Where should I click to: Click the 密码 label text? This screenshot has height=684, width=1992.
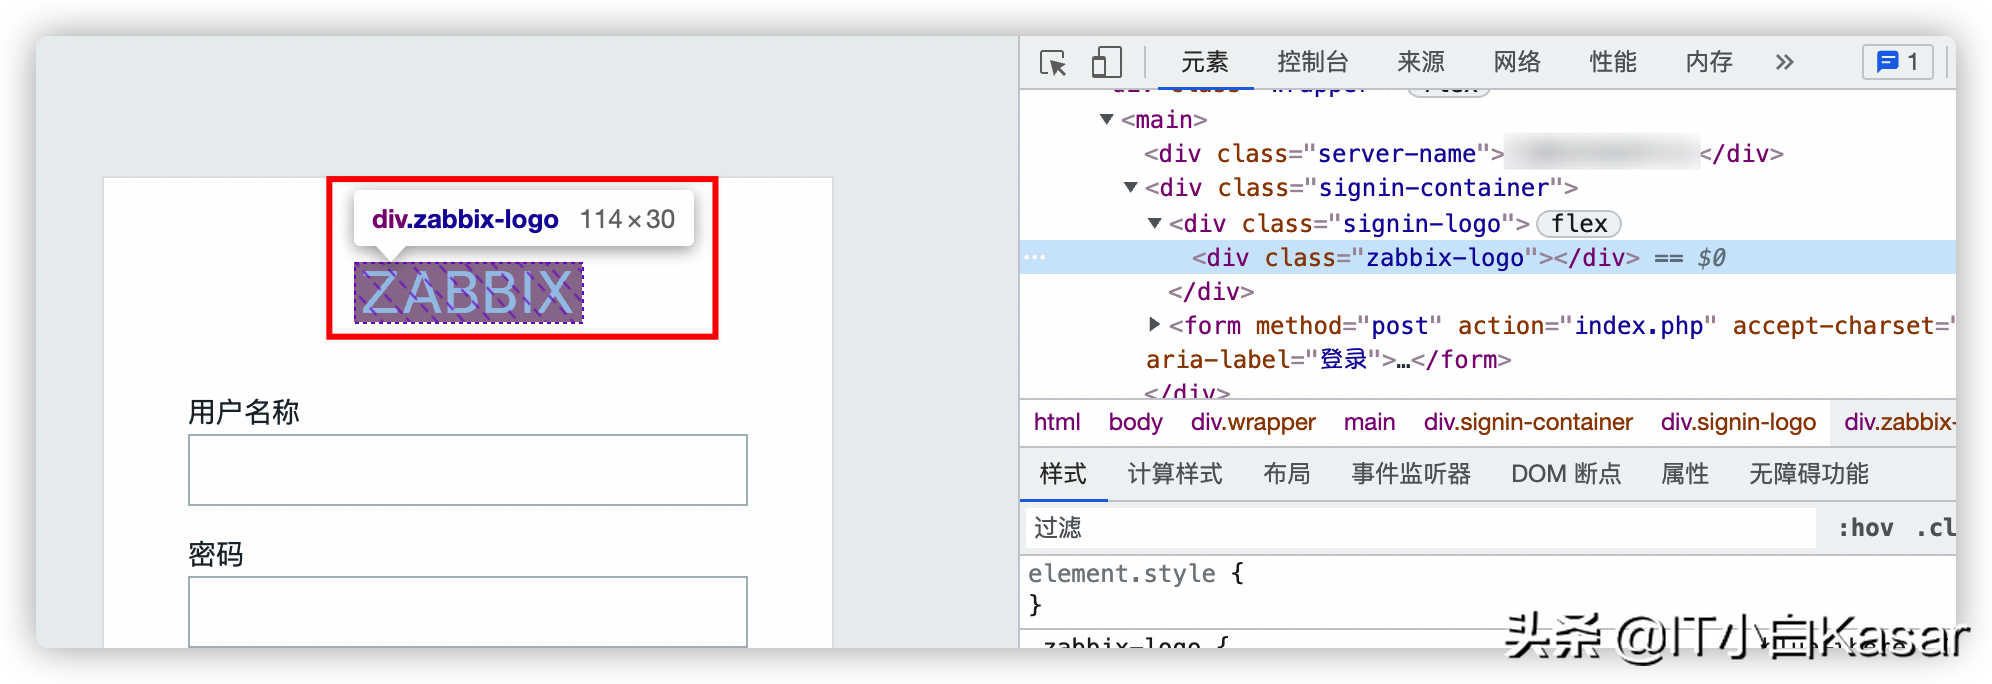click(216, 554)
